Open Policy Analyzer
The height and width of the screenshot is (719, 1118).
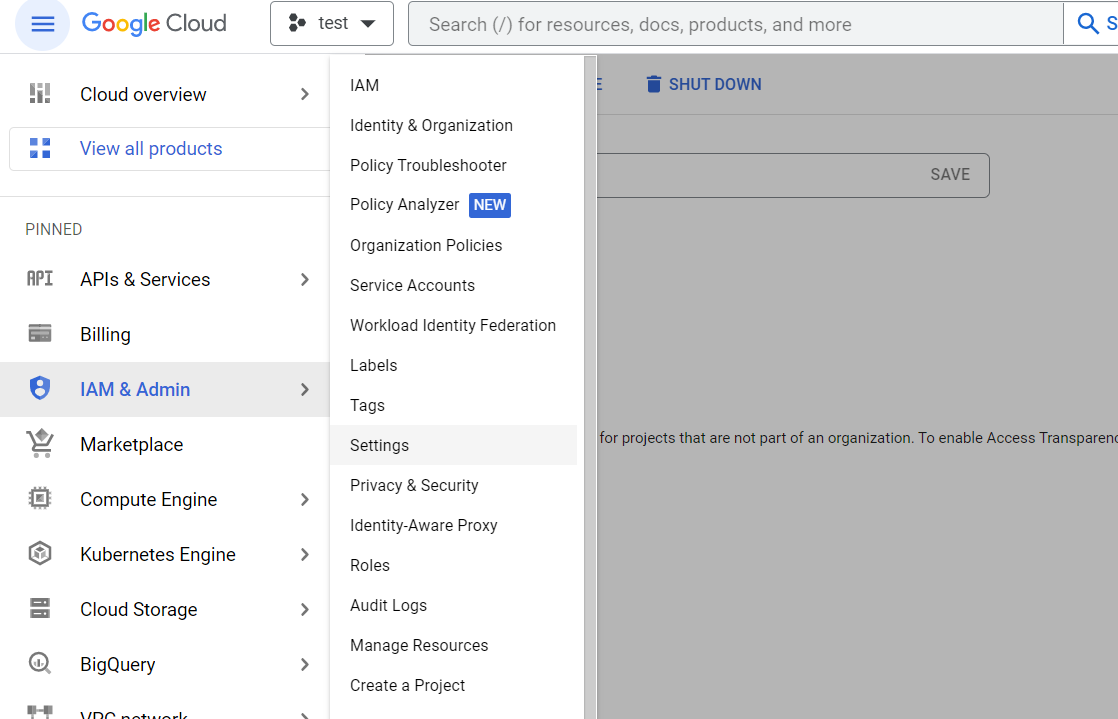click(404, 205)
